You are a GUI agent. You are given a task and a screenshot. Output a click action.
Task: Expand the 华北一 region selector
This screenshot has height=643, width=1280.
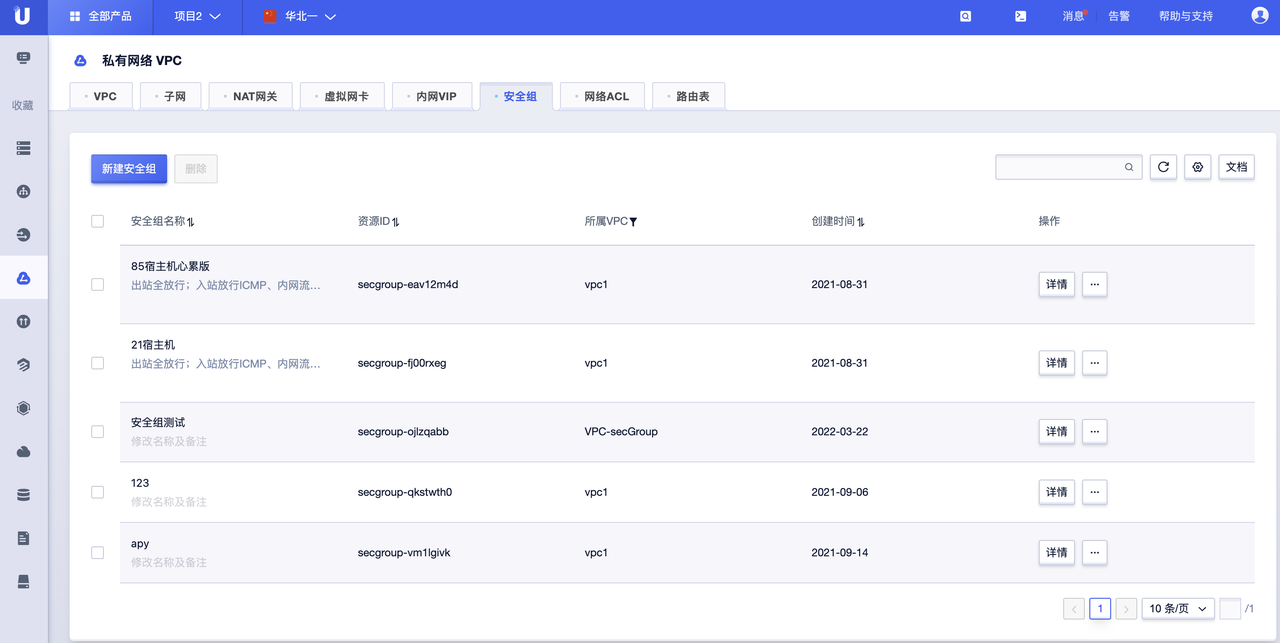coord(300,16)
